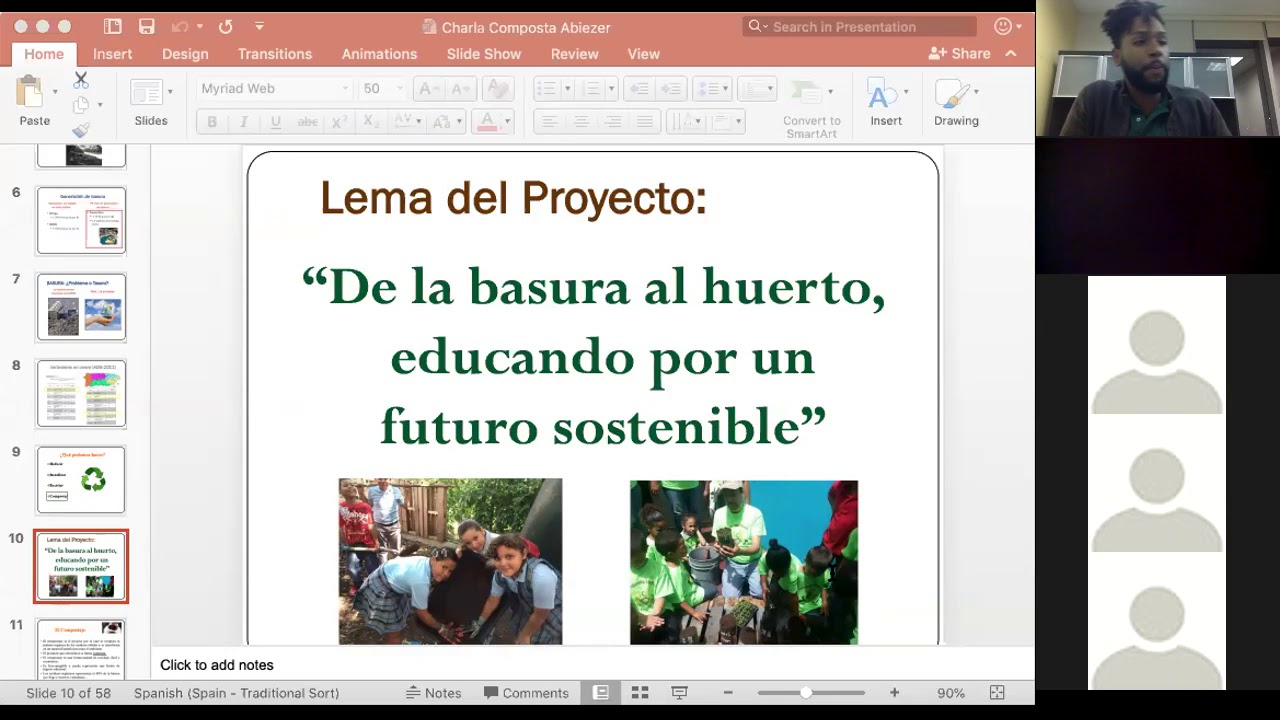Click the 90% zoom level
Viewport: 1280px width, 720px height.
click(x=951, y=693)
